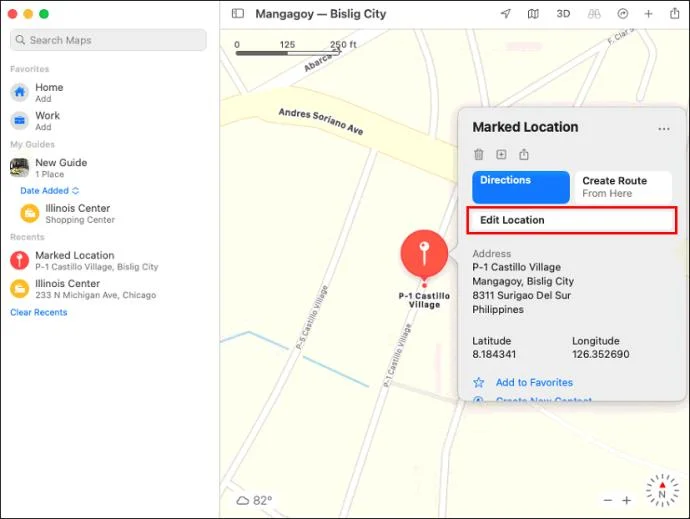This screenshot has width=690, height=519.
Task: Click the Search Maps field
Action: (x=108, y=40)
